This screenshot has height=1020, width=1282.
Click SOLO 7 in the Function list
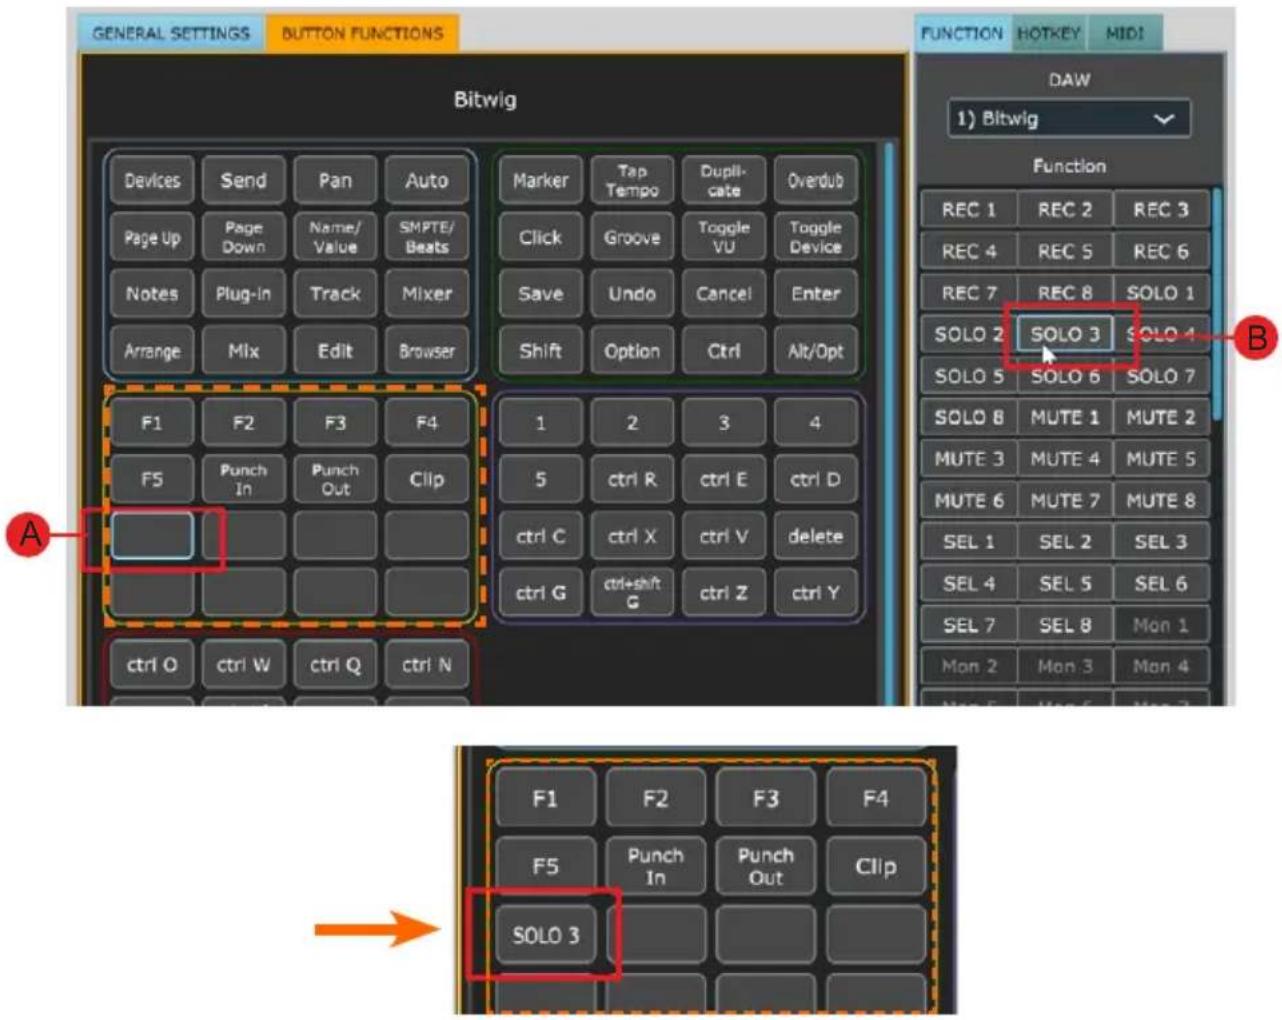tap(1161, 376)
